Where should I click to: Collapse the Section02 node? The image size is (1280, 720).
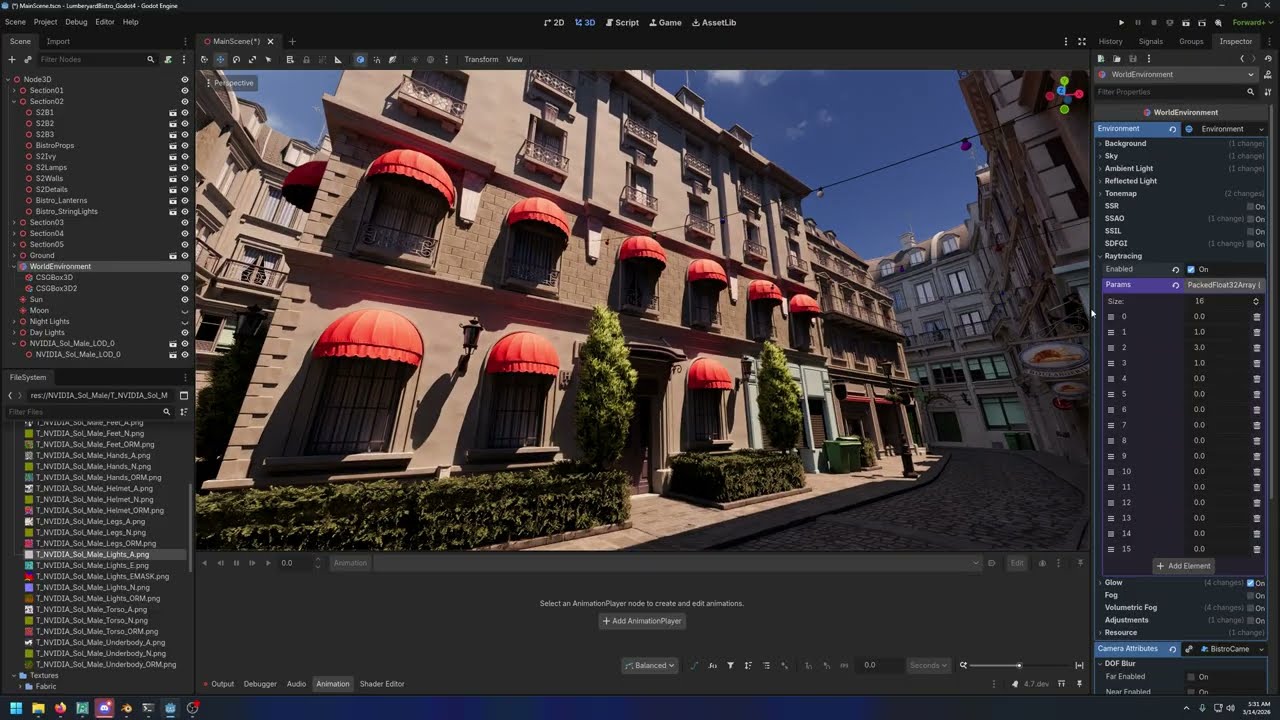tap(14, 101)
